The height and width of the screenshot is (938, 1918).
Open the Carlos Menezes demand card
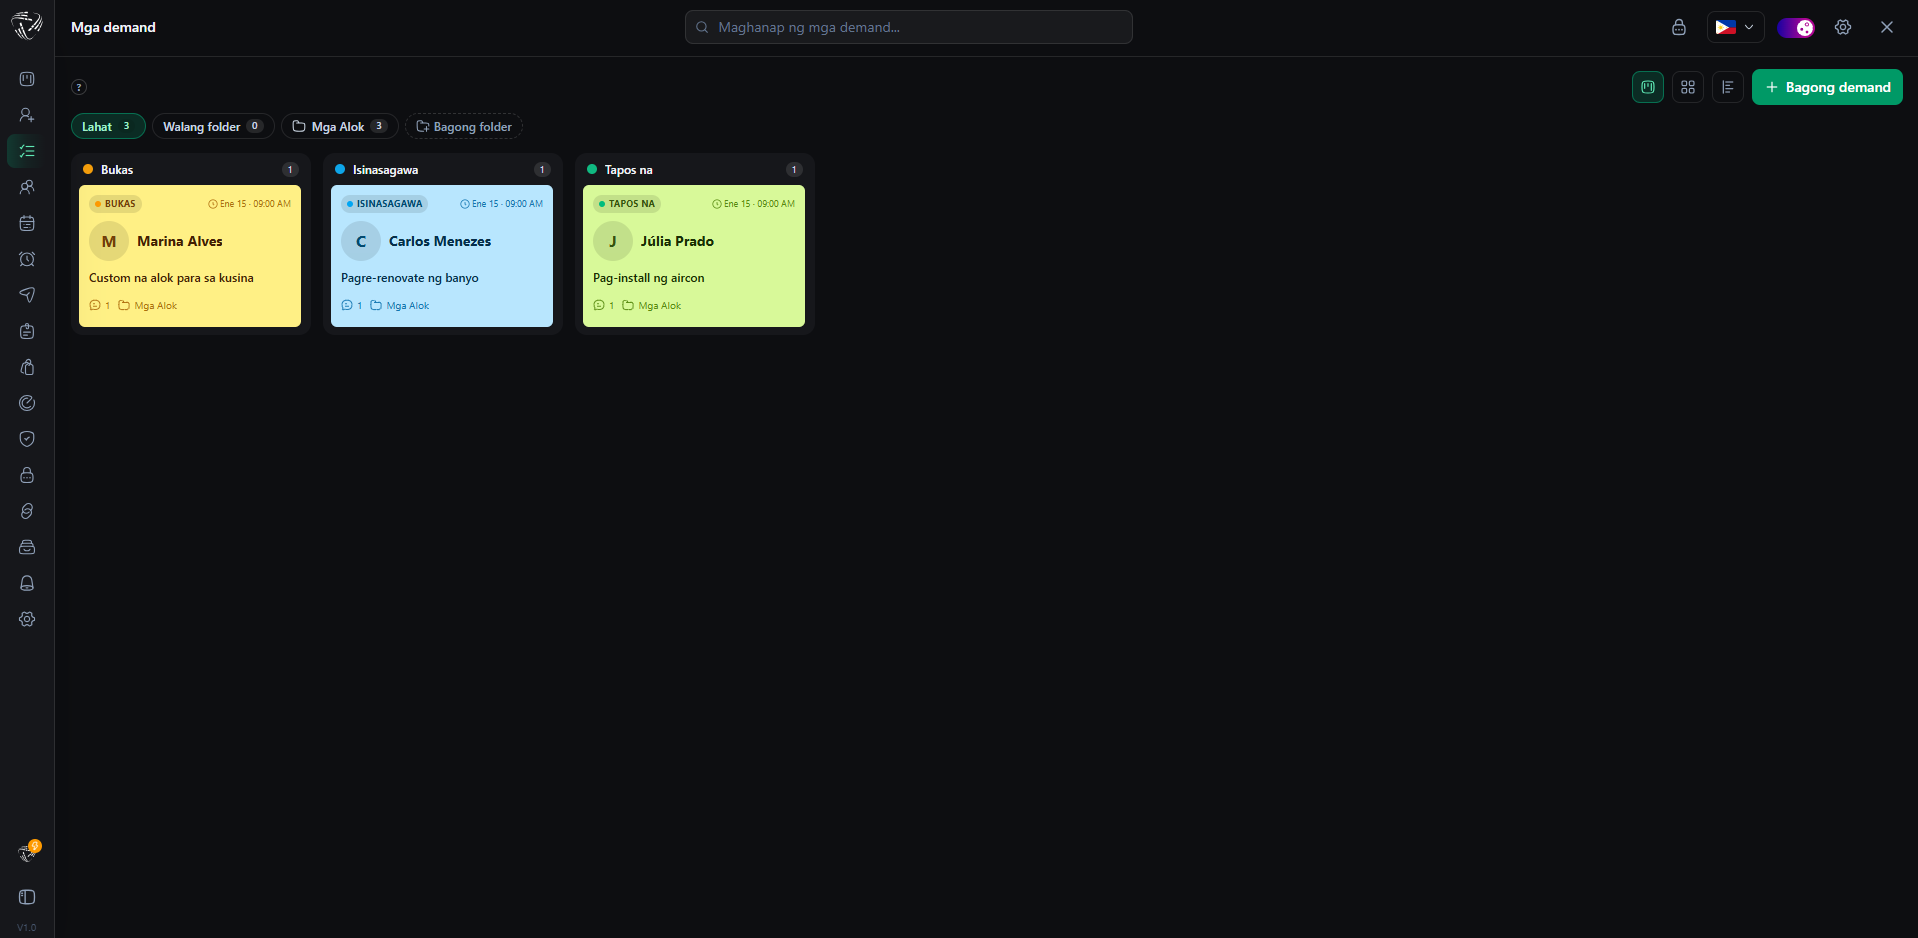pos(442,256)
